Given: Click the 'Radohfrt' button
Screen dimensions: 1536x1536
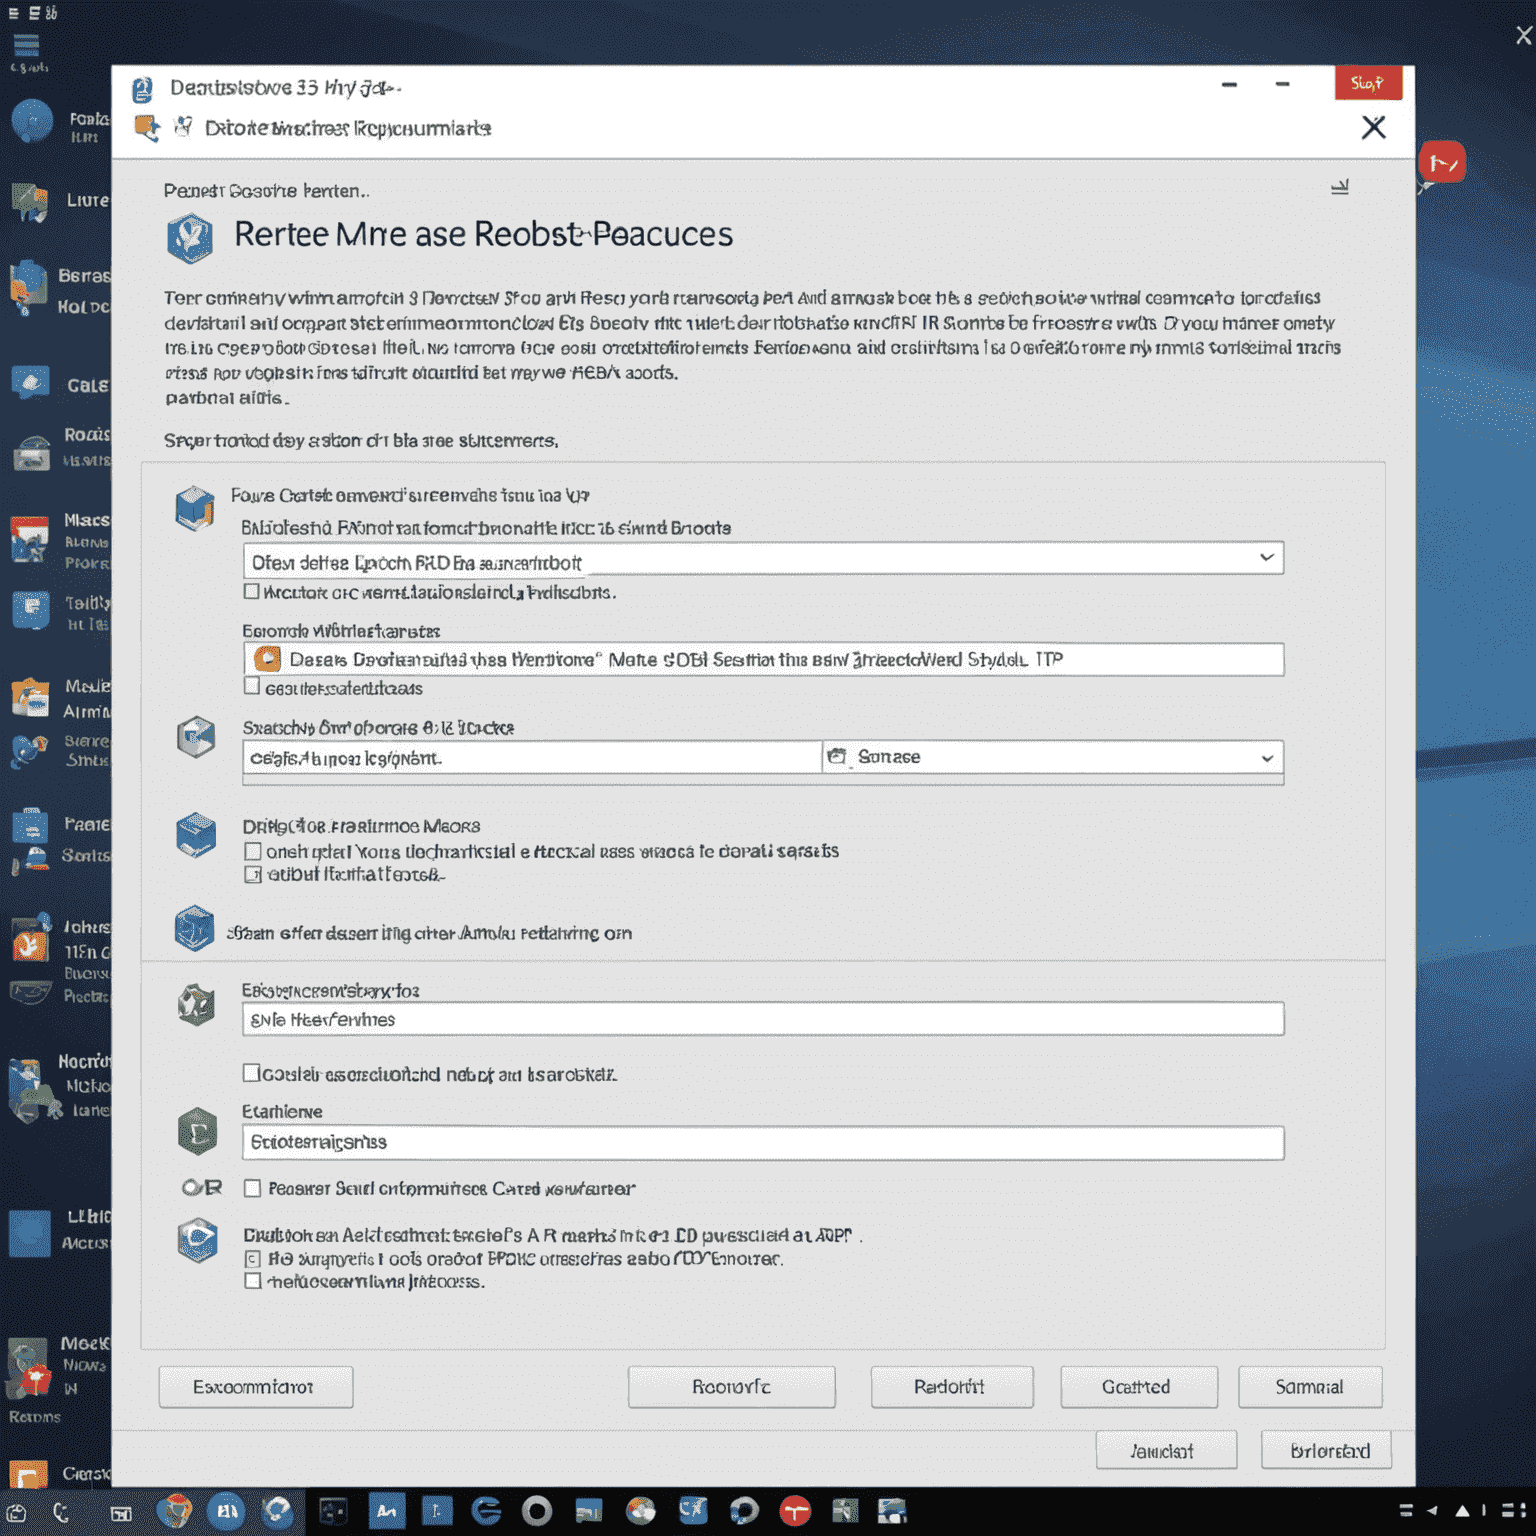Looking at the screenshot, I should click(x=951, y=1387).
